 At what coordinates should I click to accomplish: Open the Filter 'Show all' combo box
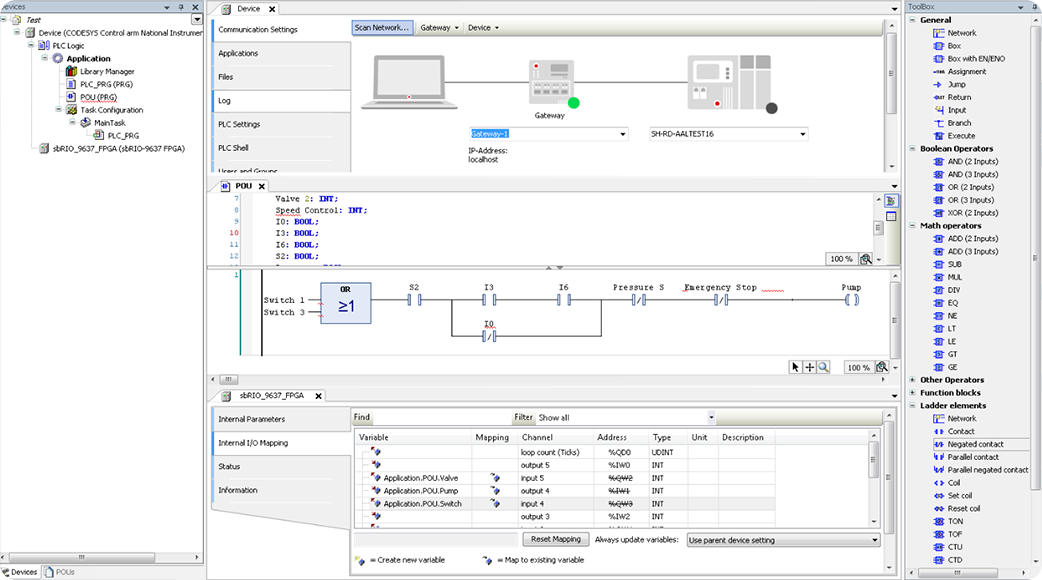(627, 417)
